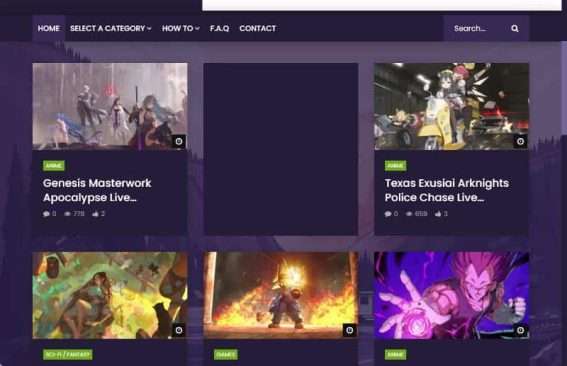
Task: Open the Contact page
Action: coord(257,28)
